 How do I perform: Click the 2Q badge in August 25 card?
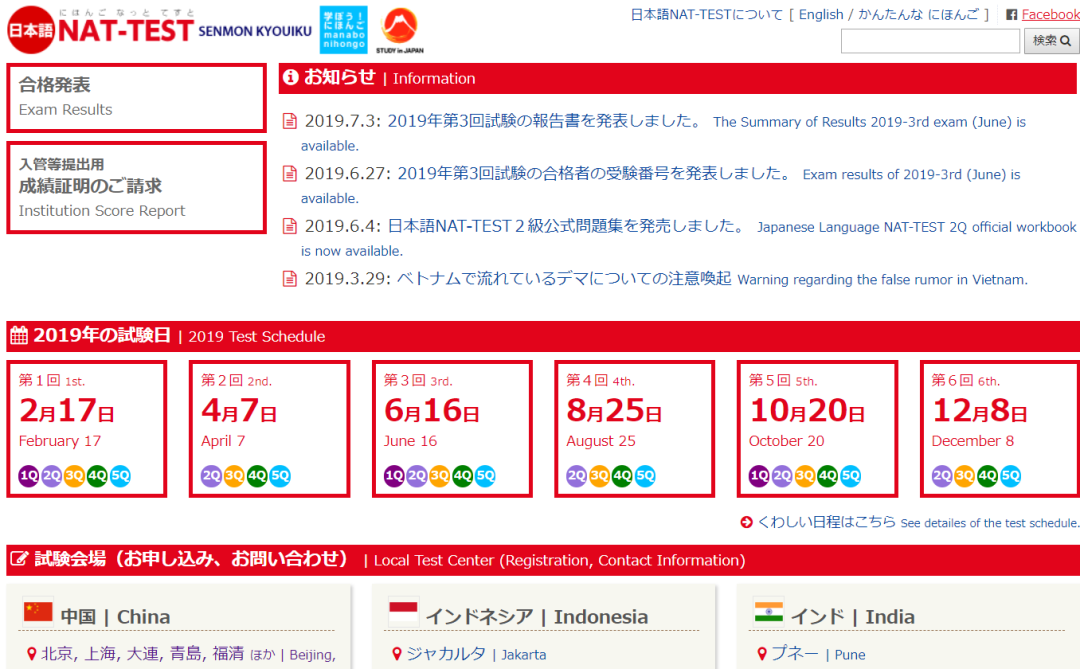(577, 475)
